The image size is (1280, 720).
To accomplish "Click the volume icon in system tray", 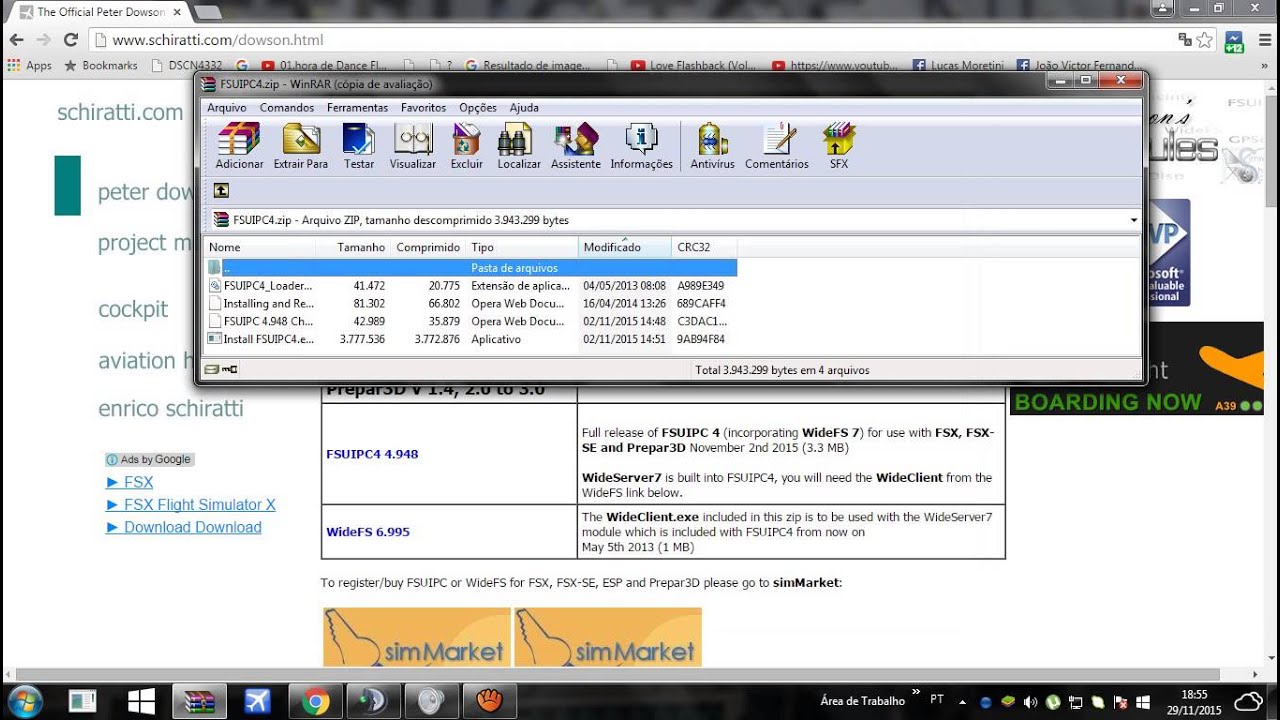I will [1031, 701].
